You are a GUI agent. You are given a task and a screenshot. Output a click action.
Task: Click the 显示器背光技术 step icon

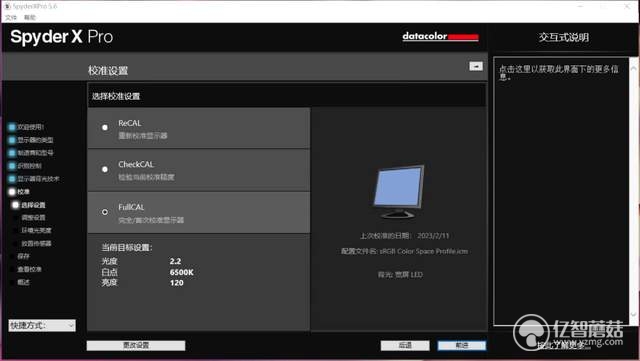point(12,179)
